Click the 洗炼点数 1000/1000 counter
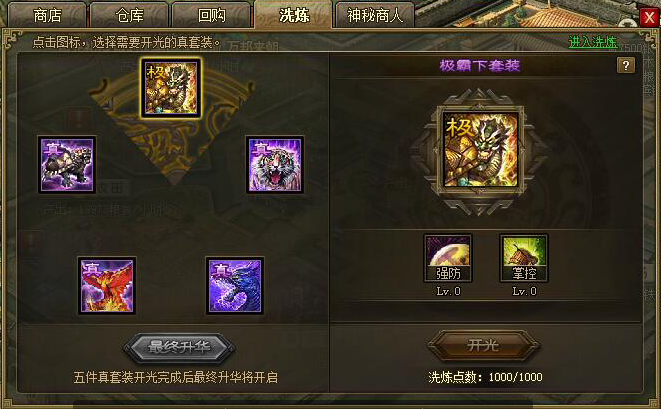Viewport: 661px width, 409px height. tap(485, 377)
